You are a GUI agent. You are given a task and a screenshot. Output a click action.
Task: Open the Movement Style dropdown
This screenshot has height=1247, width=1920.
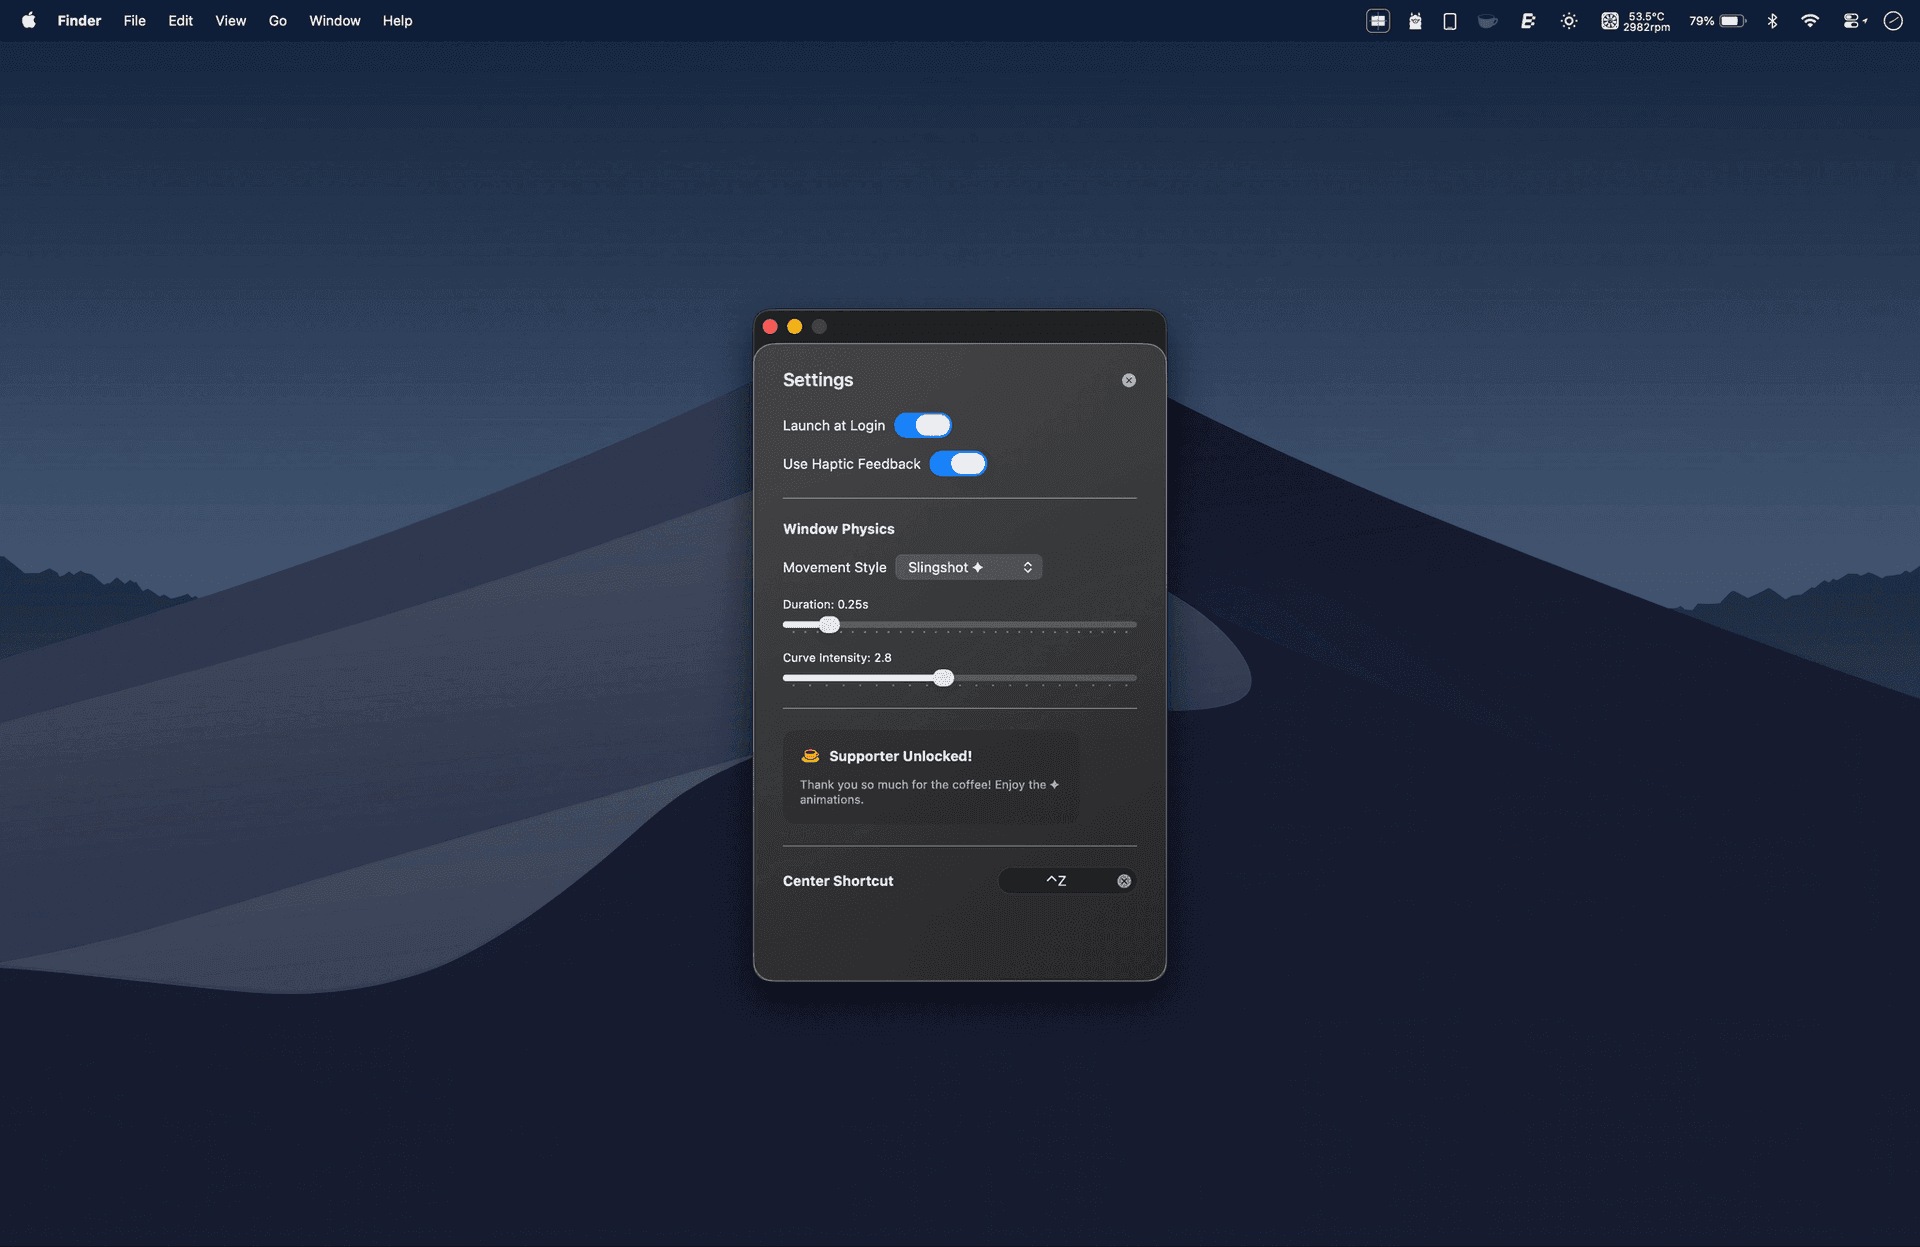click(968, 567)
